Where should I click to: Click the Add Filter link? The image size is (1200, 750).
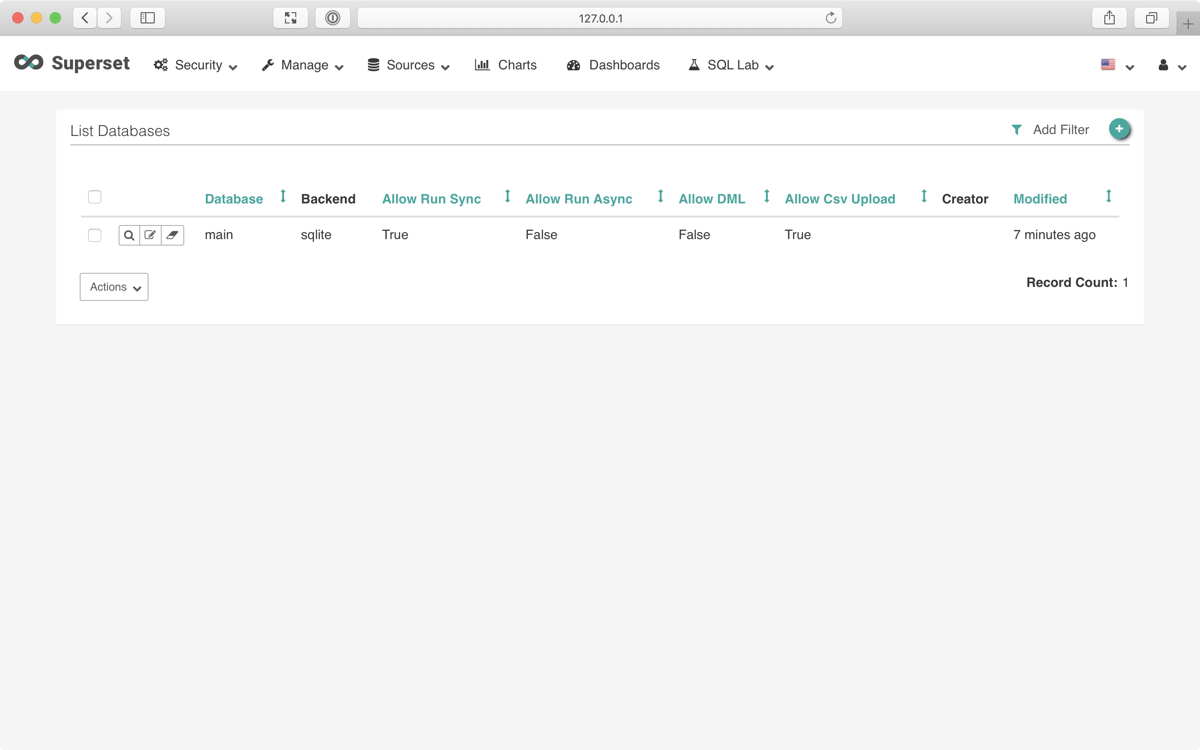coord(1062,129)
